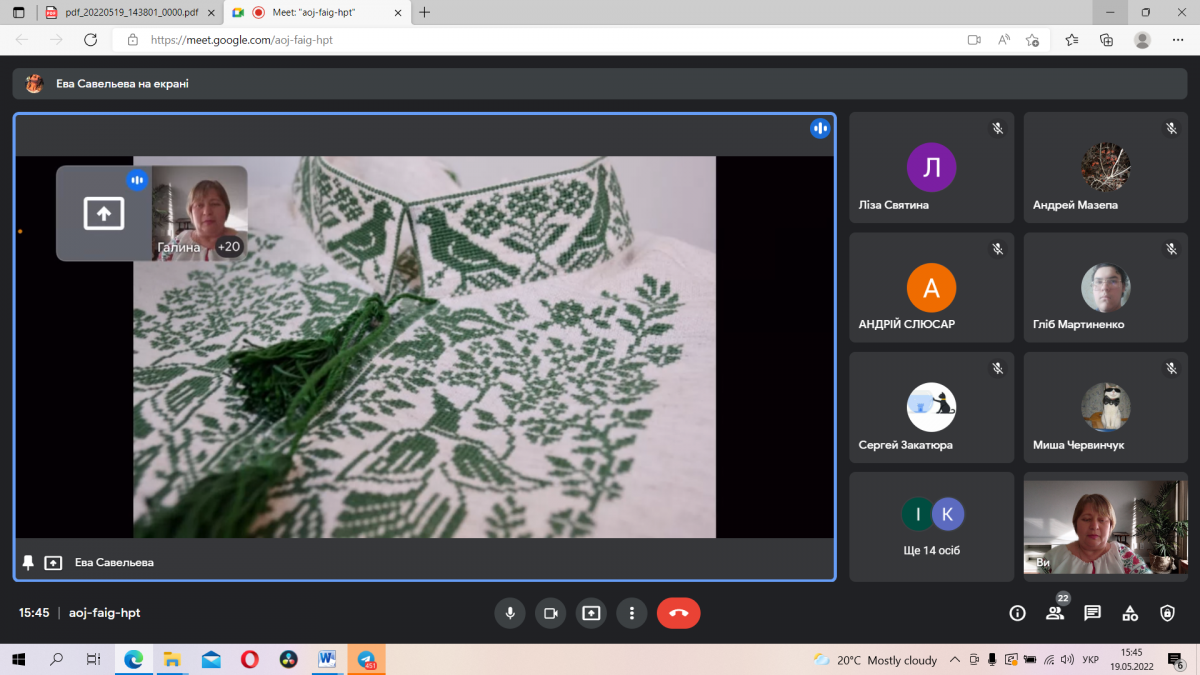Screen dimensions: 1200x675
Task: Toggle the camera on or off
Action: point(550,613)
